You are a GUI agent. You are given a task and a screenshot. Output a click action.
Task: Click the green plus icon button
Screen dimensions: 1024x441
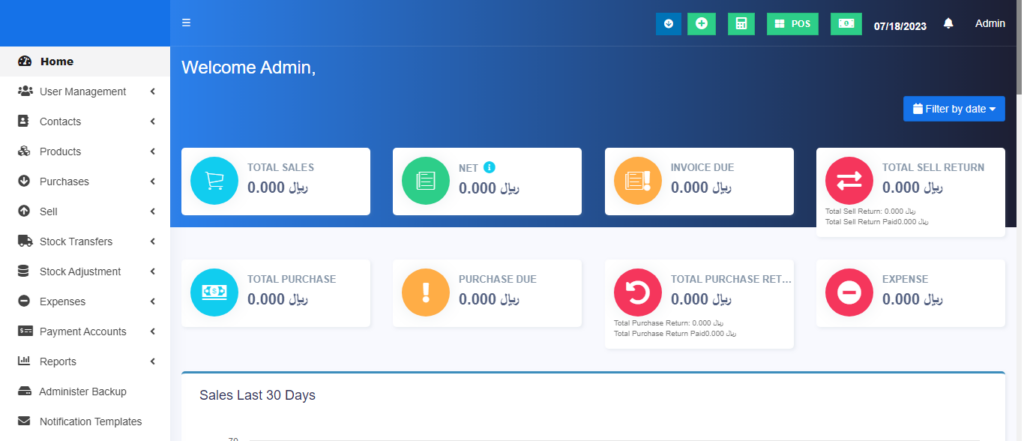(701, 24)
